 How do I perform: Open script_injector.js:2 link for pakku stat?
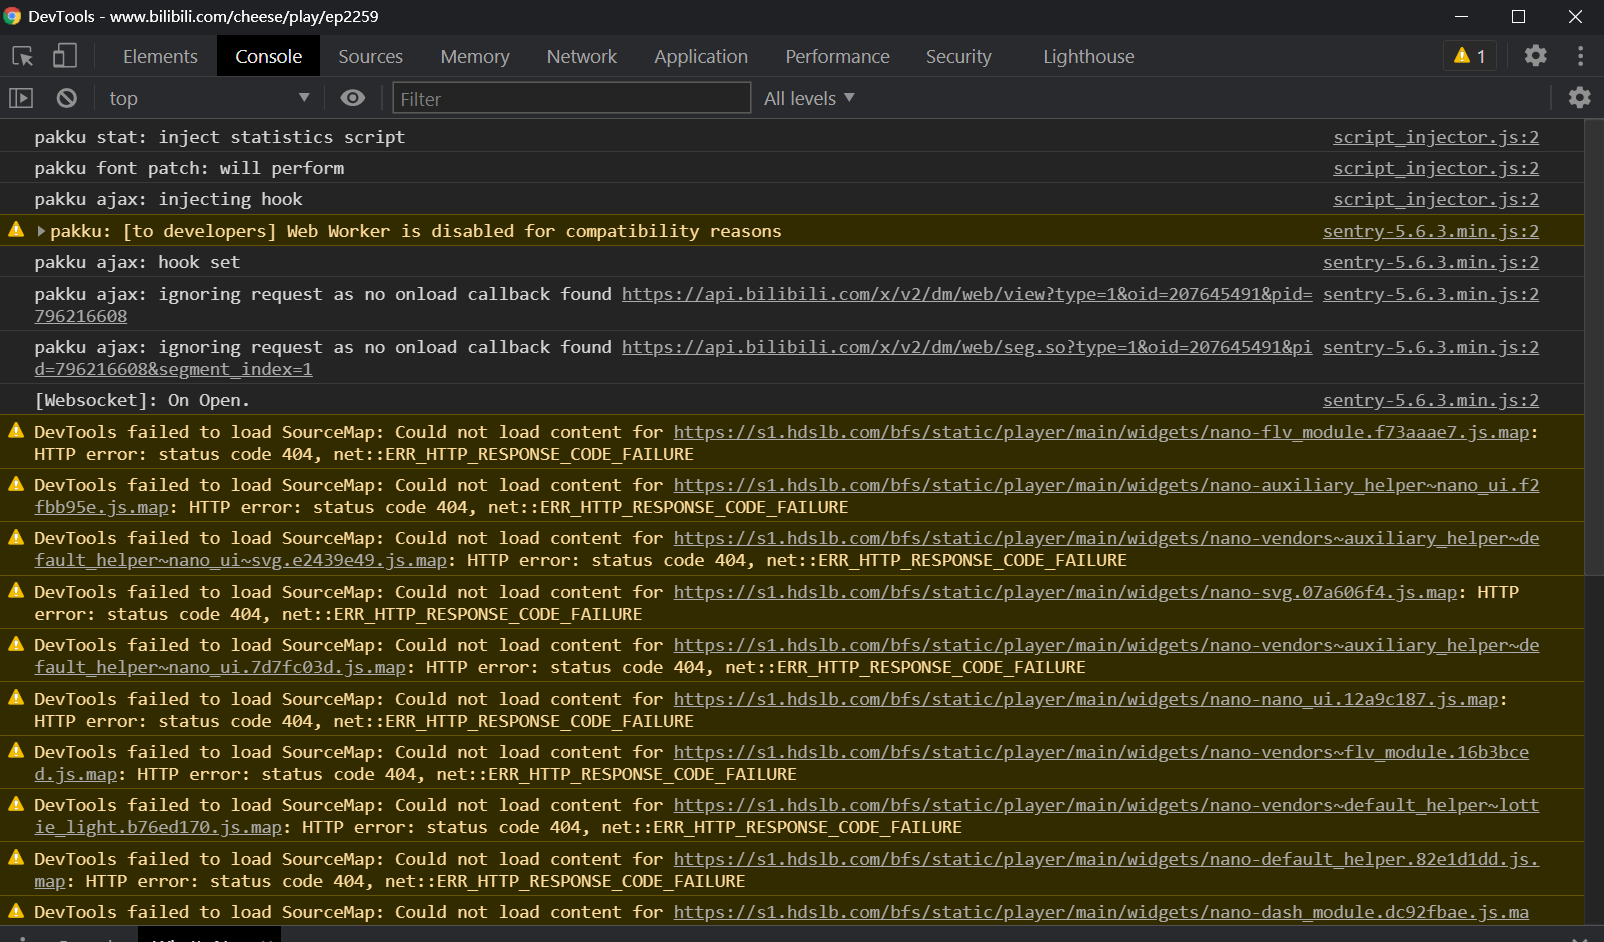click(x=1435, y=137)
